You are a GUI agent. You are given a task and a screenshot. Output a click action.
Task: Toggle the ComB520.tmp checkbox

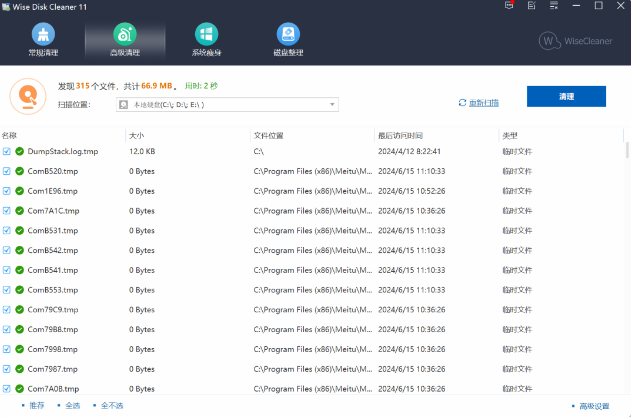[x=7, y=171]
